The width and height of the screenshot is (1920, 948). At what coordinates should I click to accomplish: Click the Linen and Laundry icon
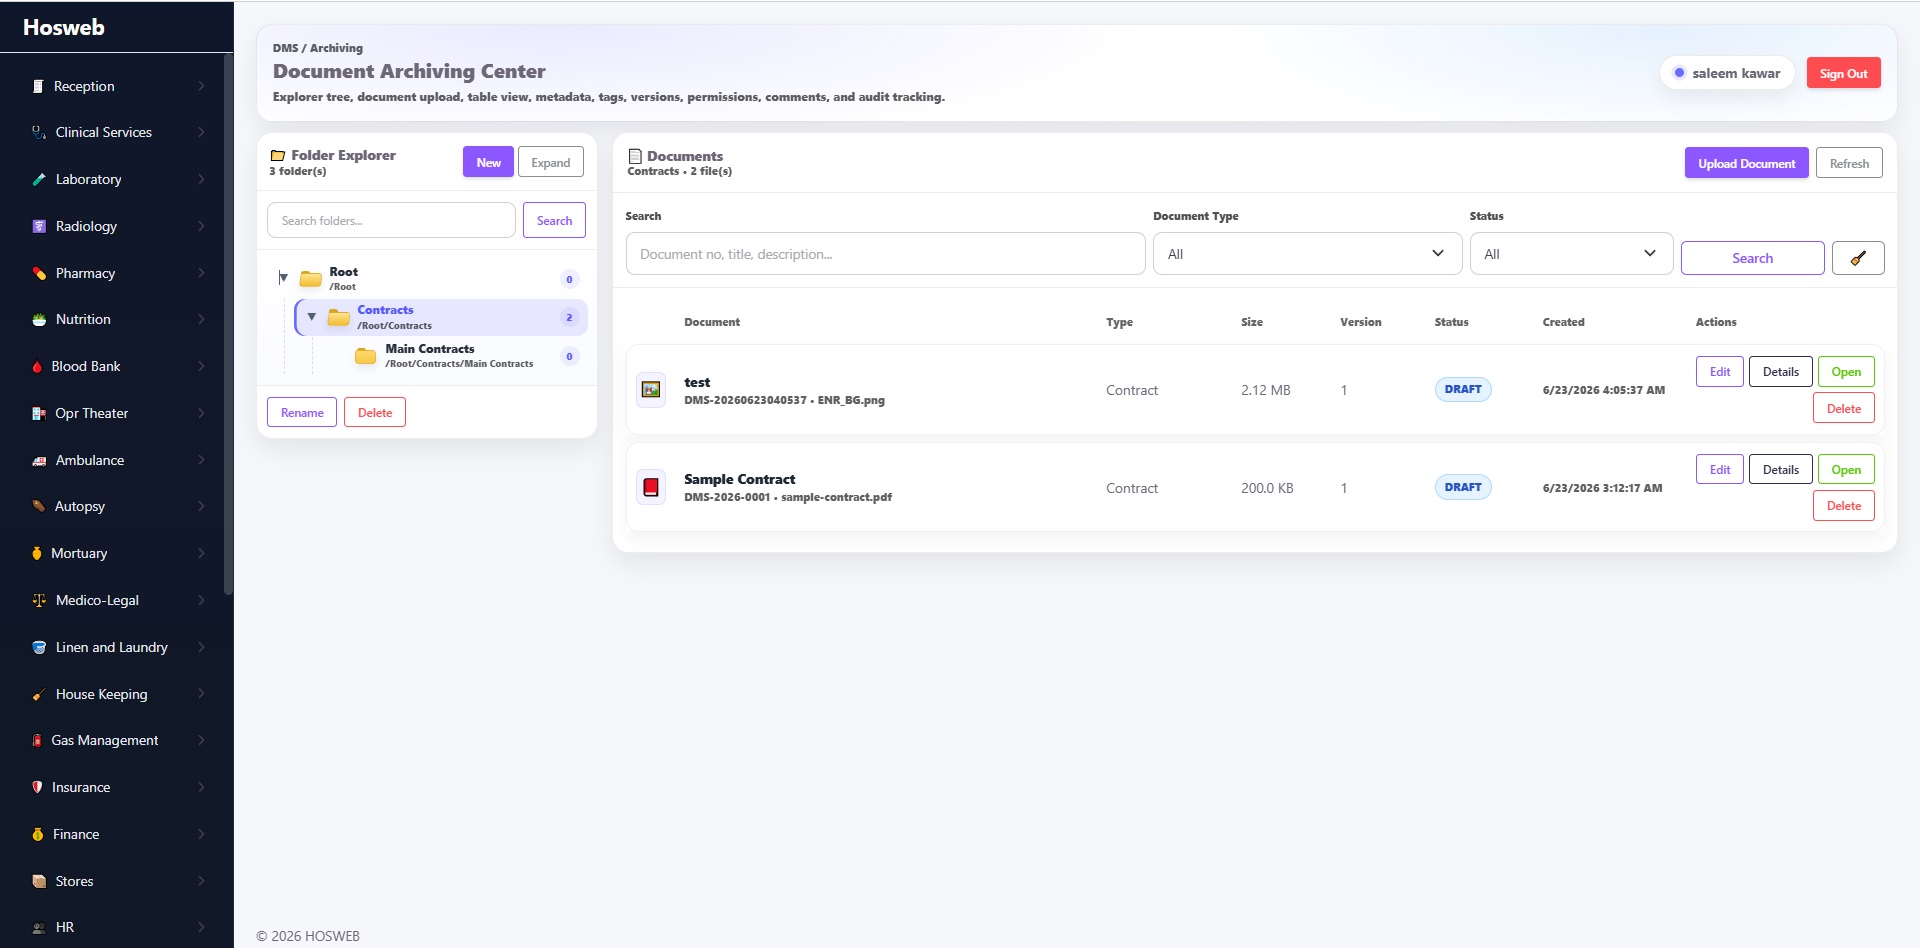[39, 647]
